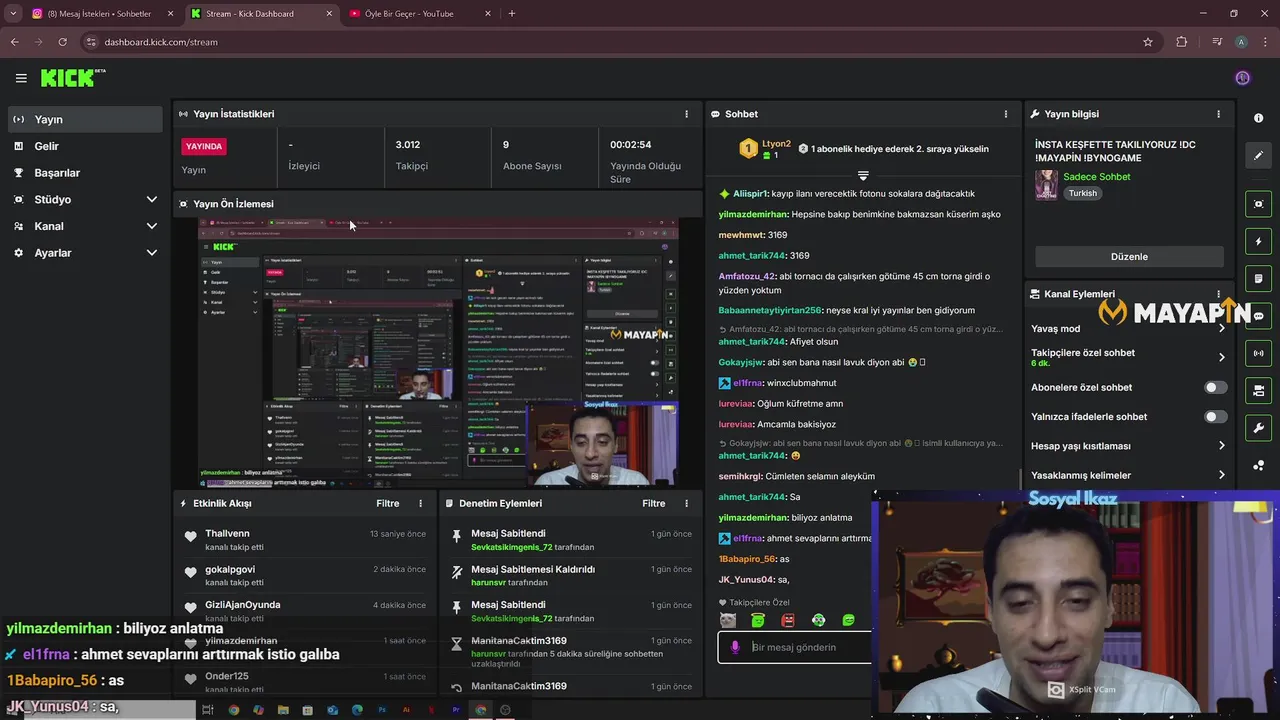The image size is (1280, 720).
Task: Switch to Mesaj İstekleri Instagram tab
Action: pos(100,14)
